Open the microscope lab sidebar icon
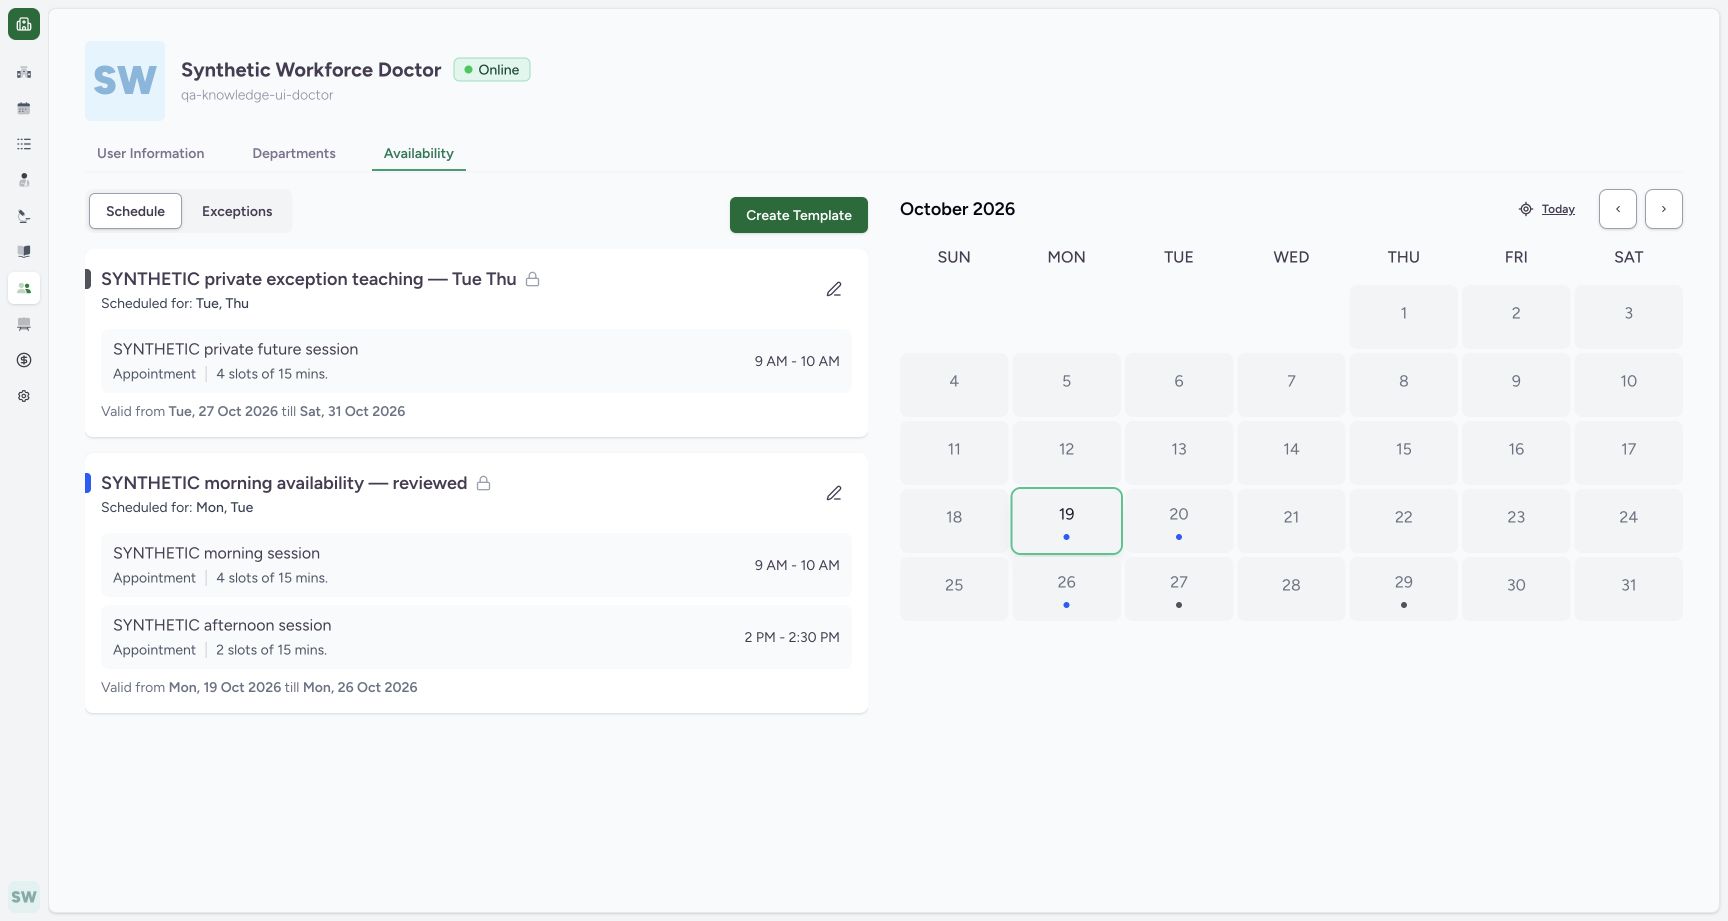 tap(24, 216)
